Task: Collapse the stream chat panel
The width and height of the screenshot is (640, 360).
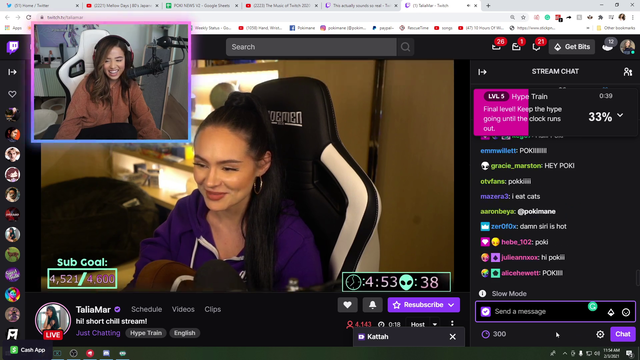Action: pos(482,72)
